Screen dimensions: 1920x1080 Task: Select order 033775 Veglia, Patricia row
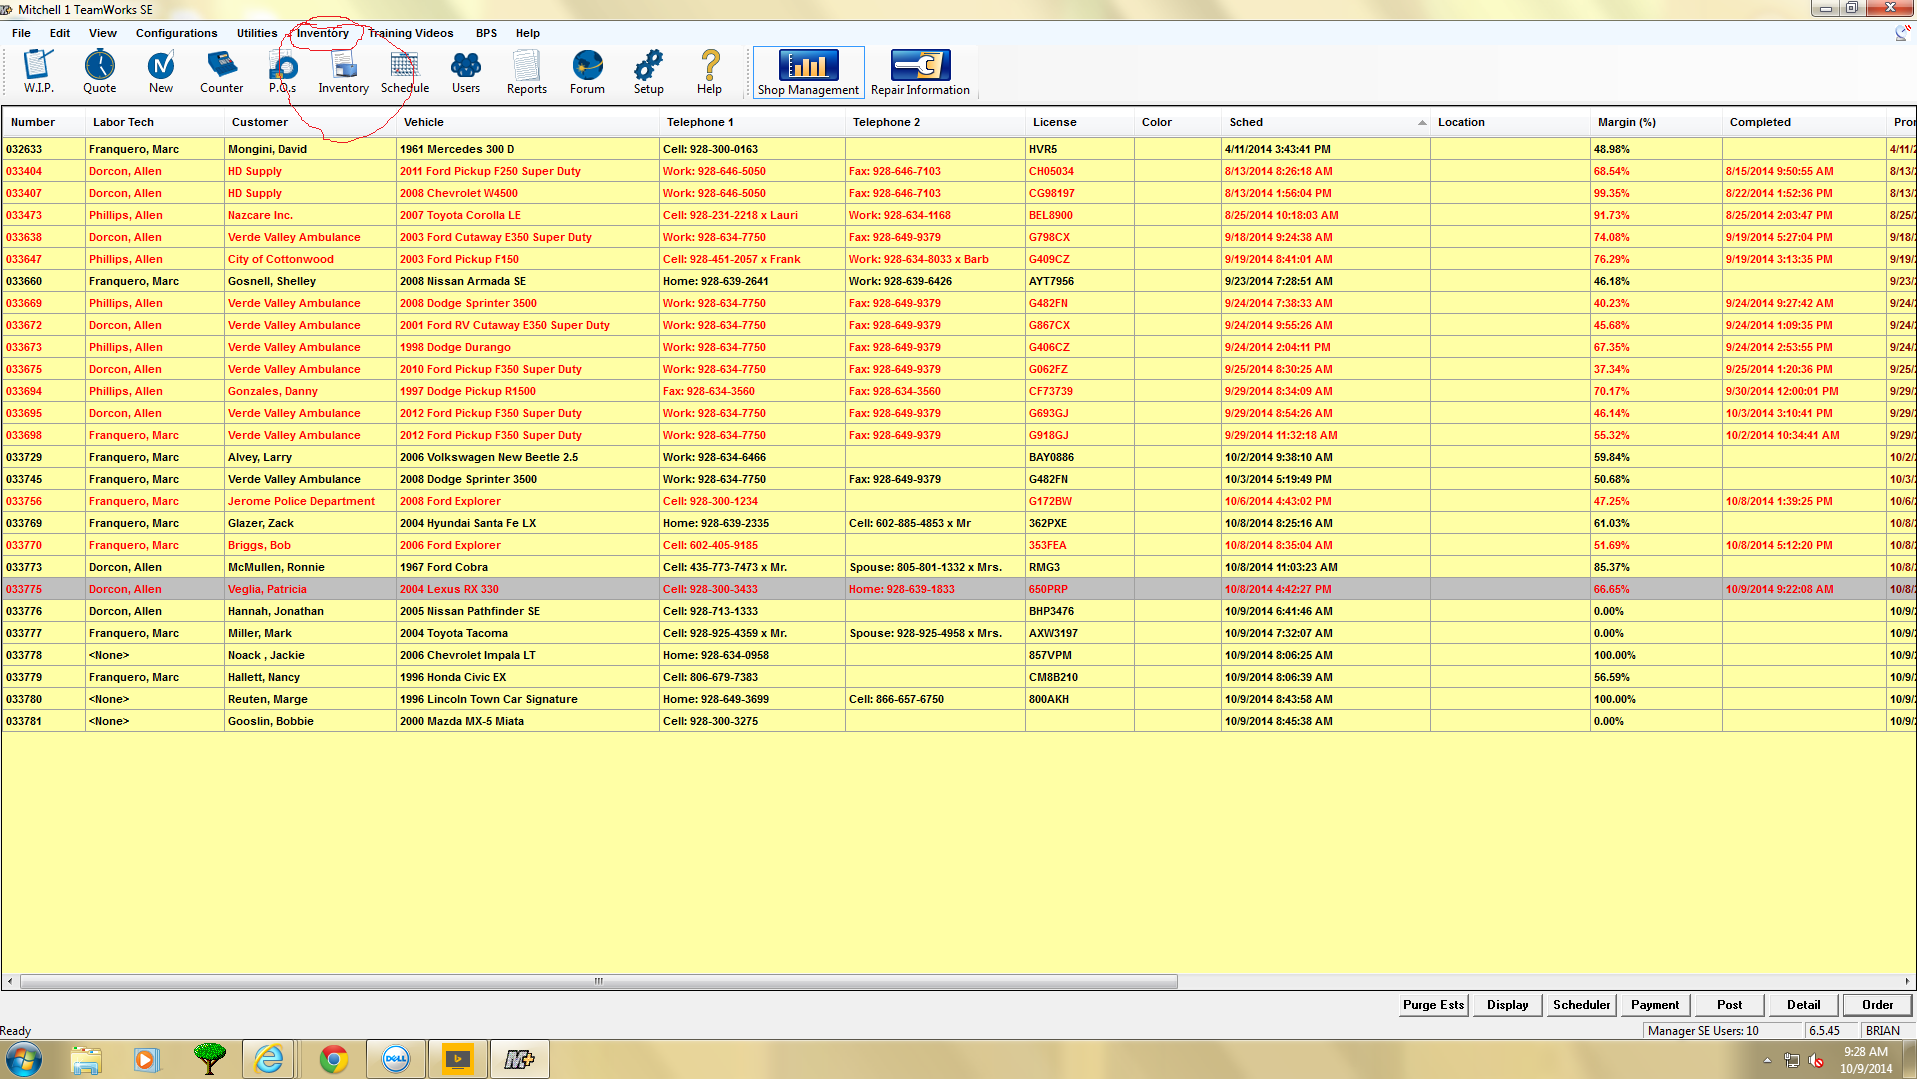click(958, 589)
